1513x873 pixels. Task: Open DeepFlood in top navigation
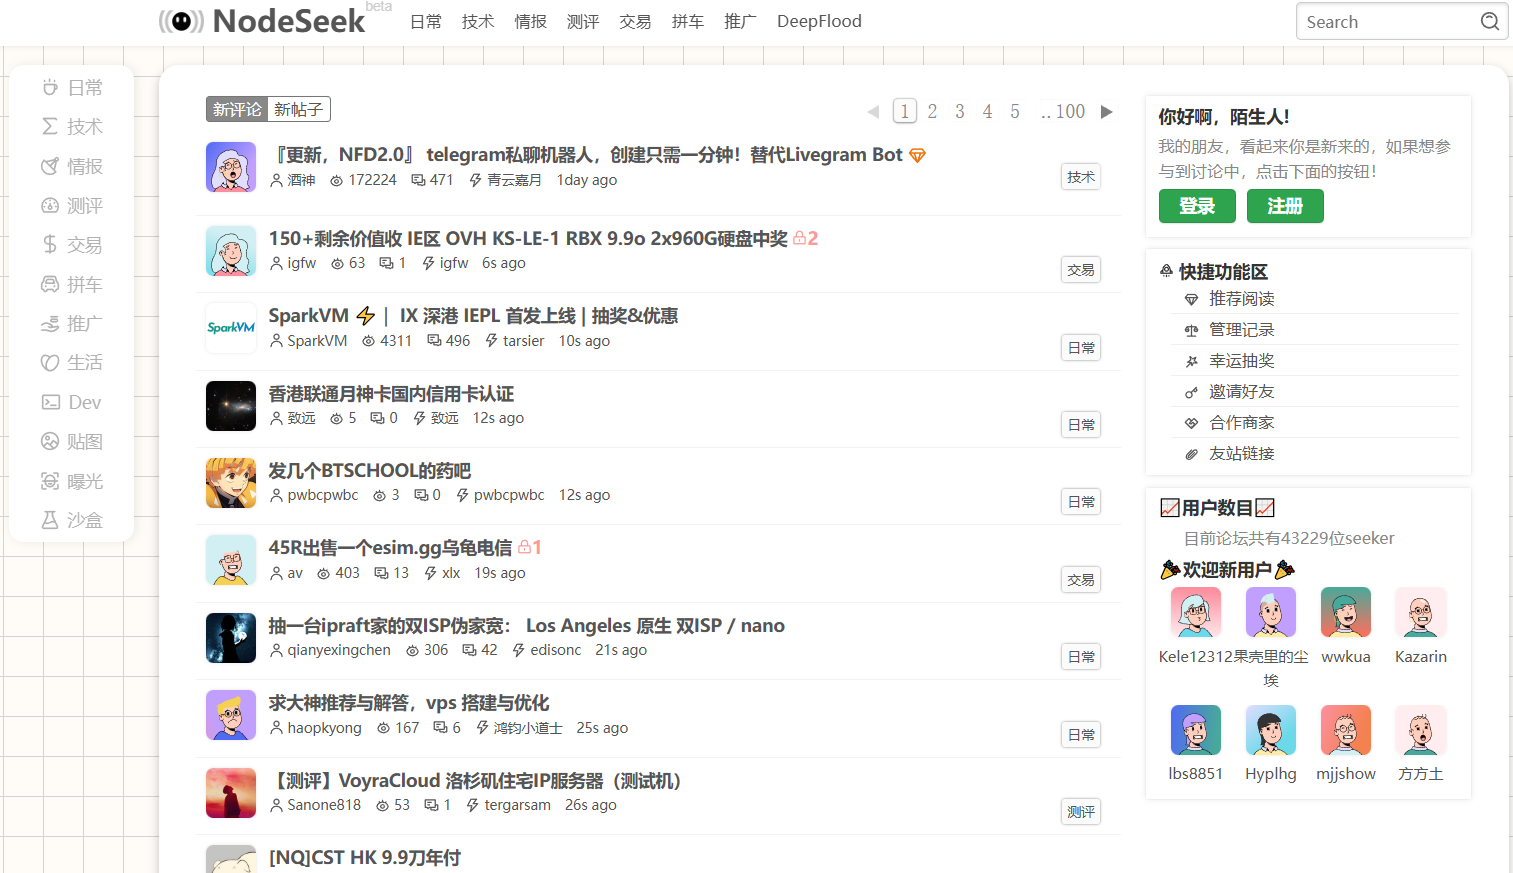pyautogui.click(x=819, y=21)
